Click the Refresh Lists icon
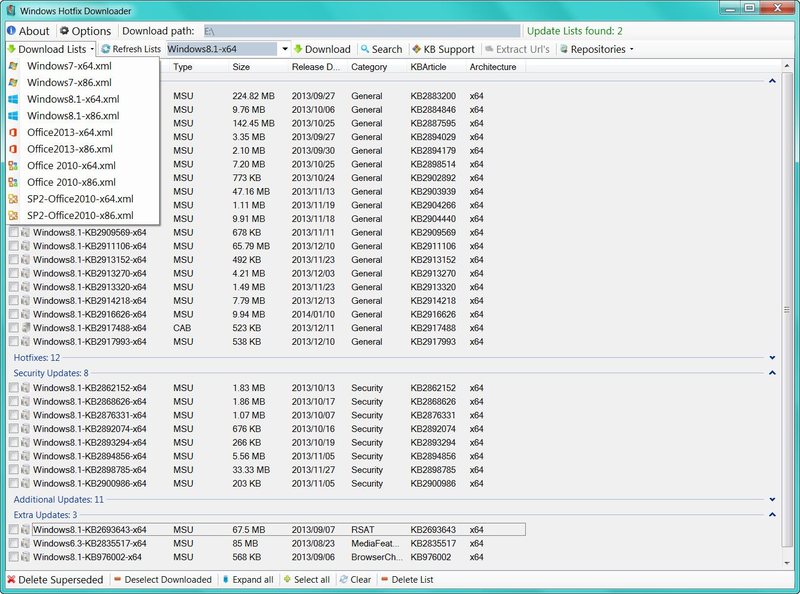Image resolution: width=800 pixels, height=594 pixels. (x=106, y=49)
